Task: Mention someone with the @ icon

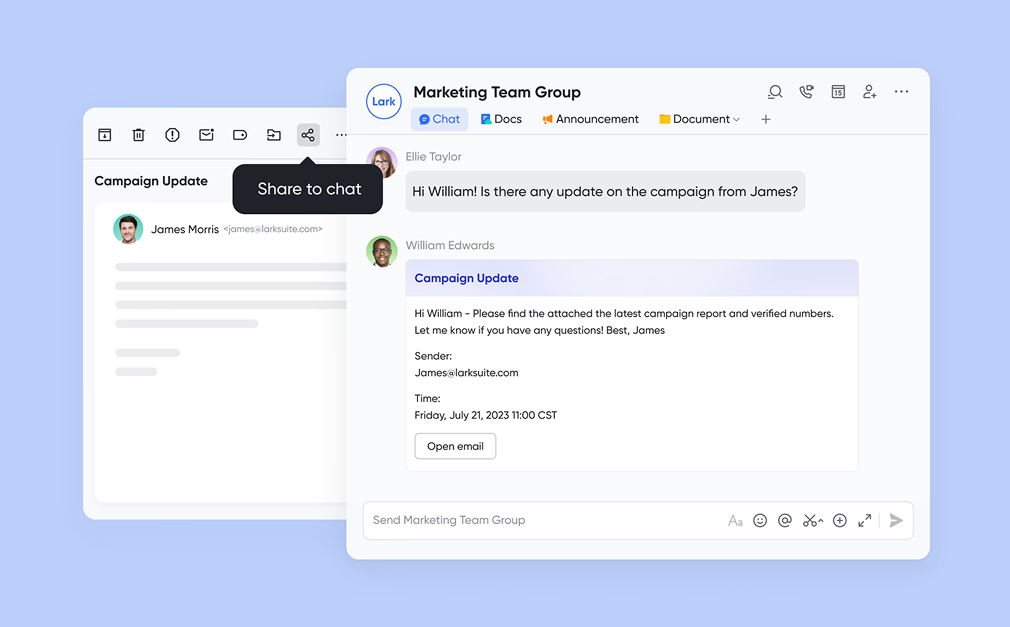Action: point(784,520)
